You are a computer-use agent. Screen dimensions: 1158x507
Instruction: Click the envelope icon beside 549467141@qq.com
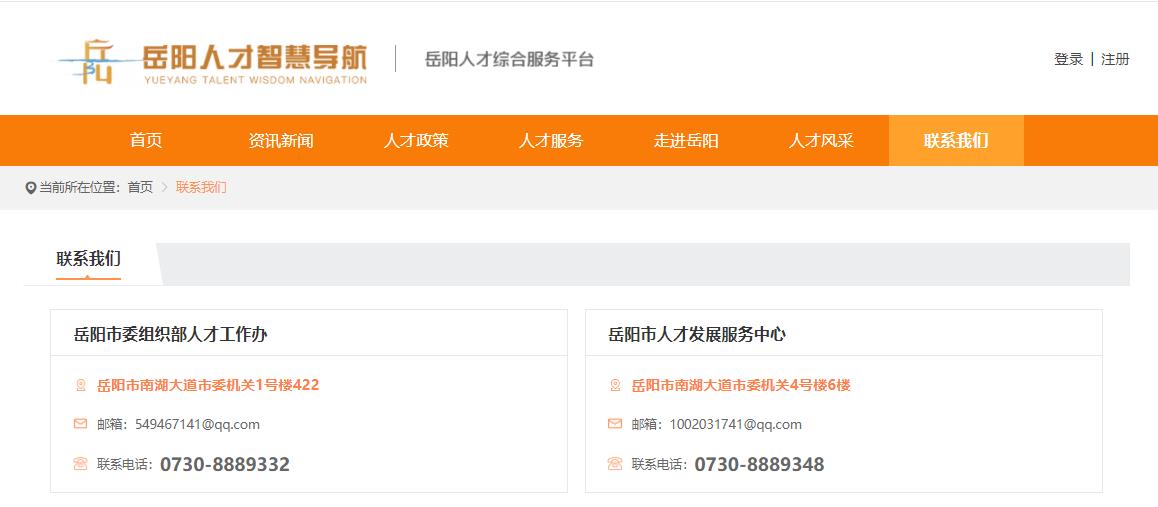click(80, 424)
